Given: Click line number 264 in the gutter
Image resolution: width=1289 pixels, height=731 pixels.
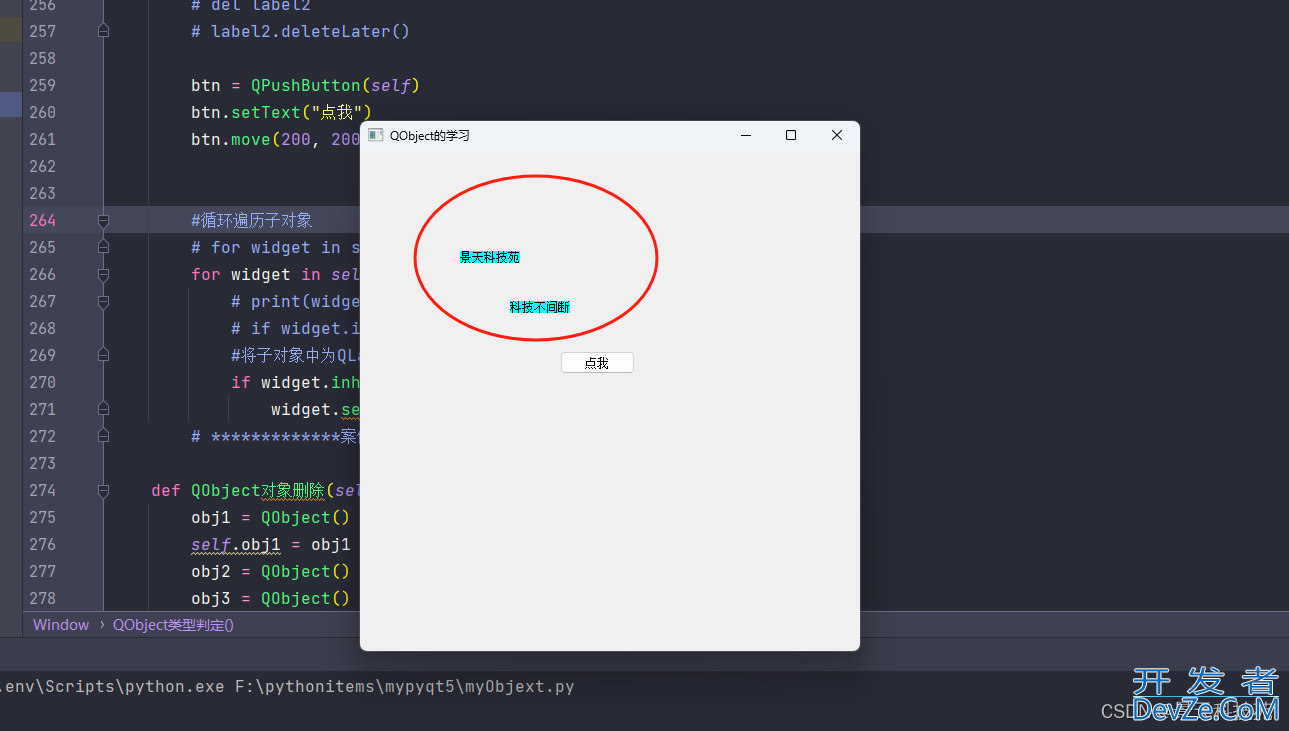Looking at the screenshot, I should point(43,220).
